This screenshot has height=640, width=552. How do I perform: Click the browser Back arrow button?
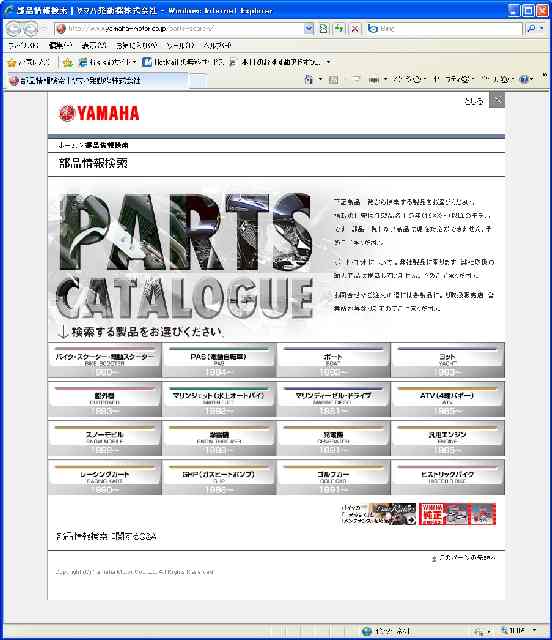[x=13, y=29]
